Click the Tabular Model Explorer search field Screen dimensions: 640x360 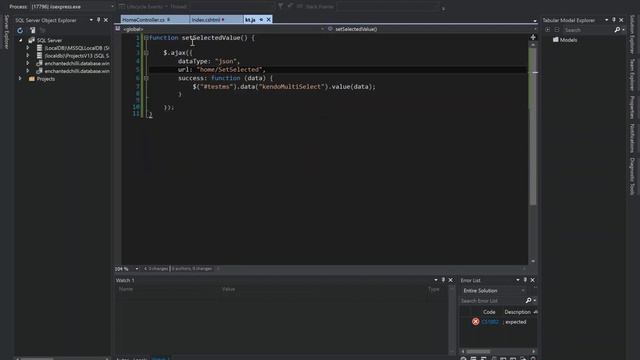click(588, 30)
